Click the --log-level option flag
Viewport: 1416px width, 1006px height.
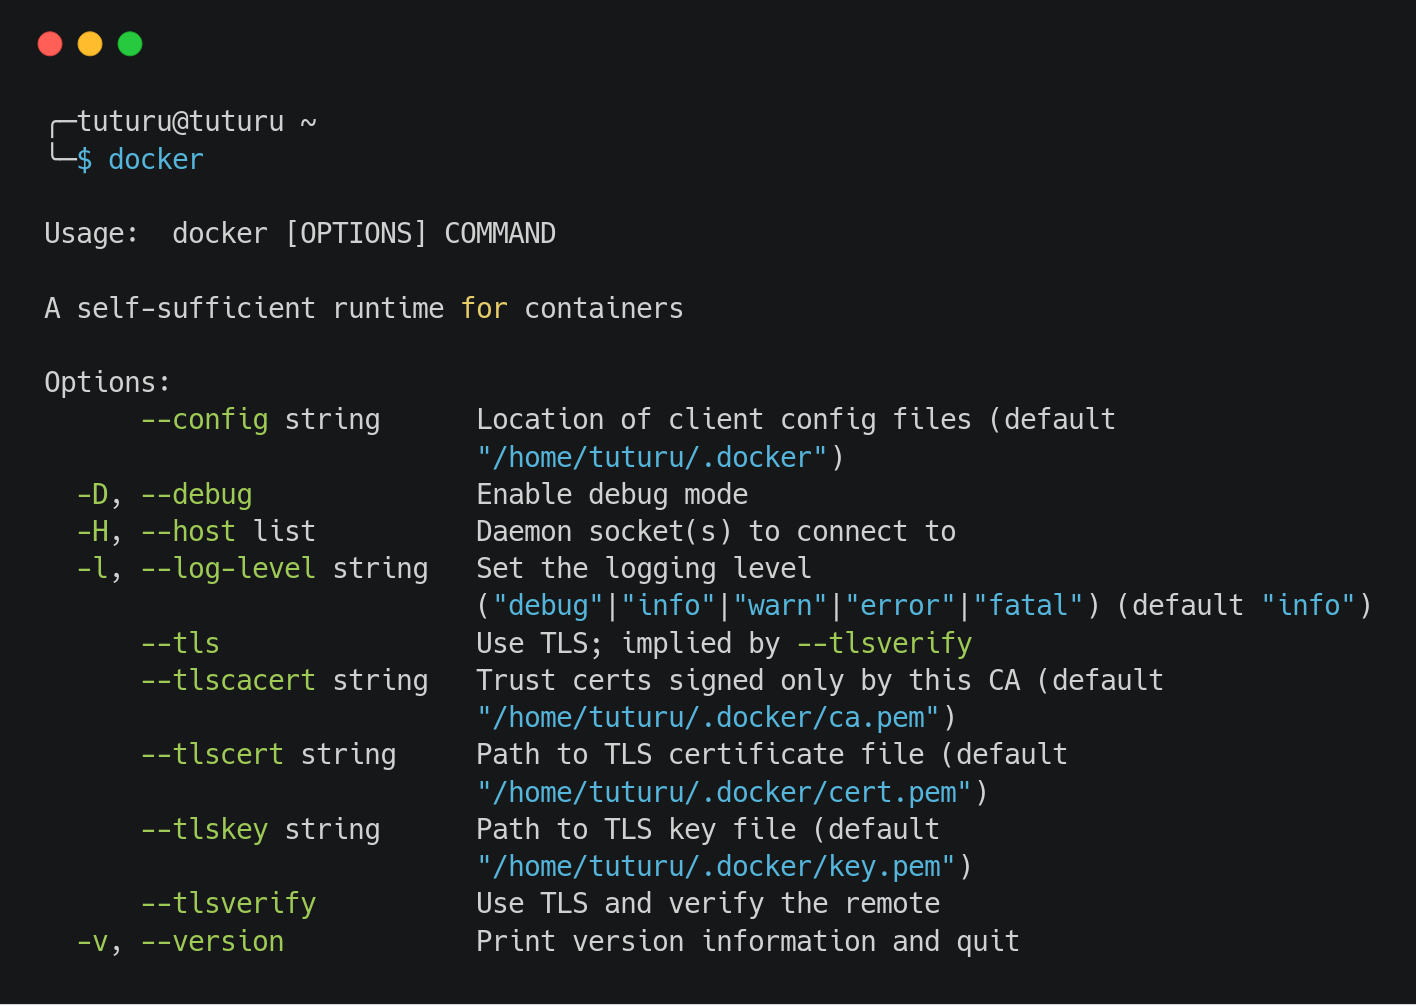228,569
